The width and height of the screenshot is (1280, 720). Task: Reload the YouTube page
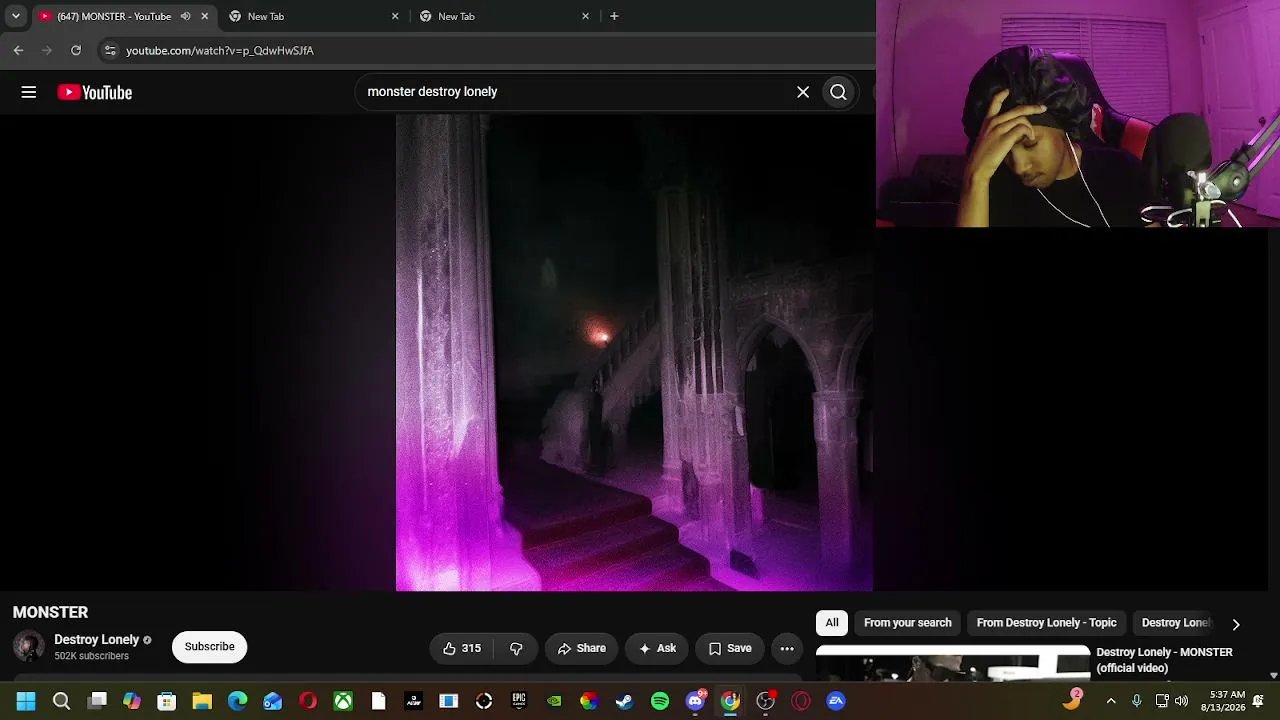click(x=76, y=50)
